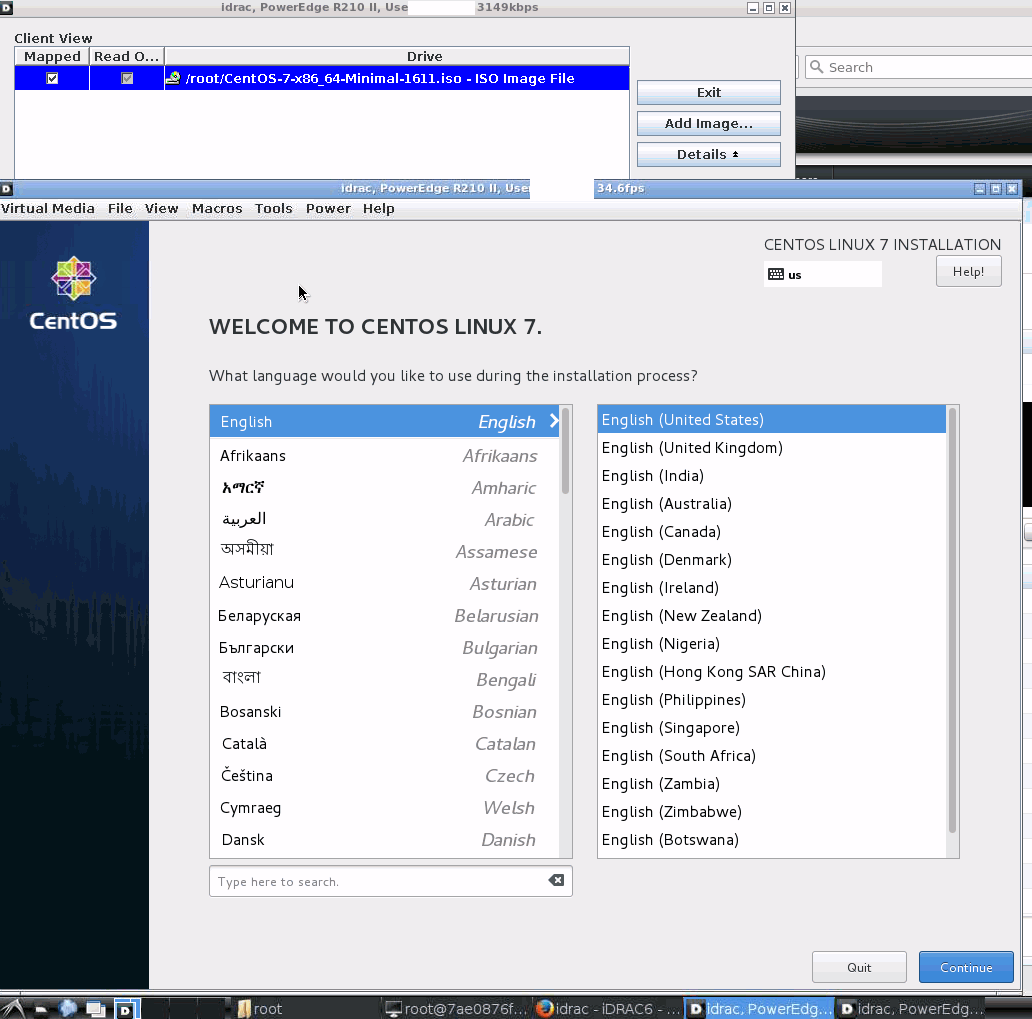The width and height of the screenshot is (1032, 1019).
Task: Select Amharic language
Action: [x=384, y=488]
